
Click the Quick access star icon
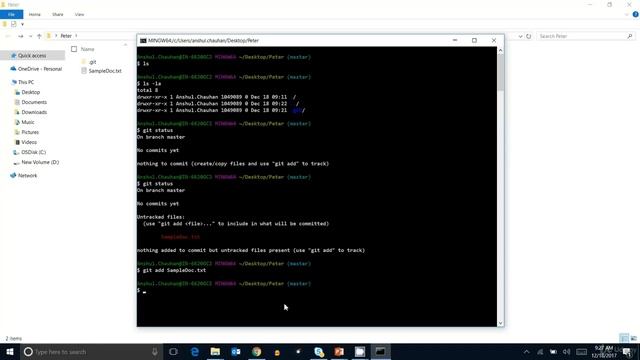click(13, 56)
